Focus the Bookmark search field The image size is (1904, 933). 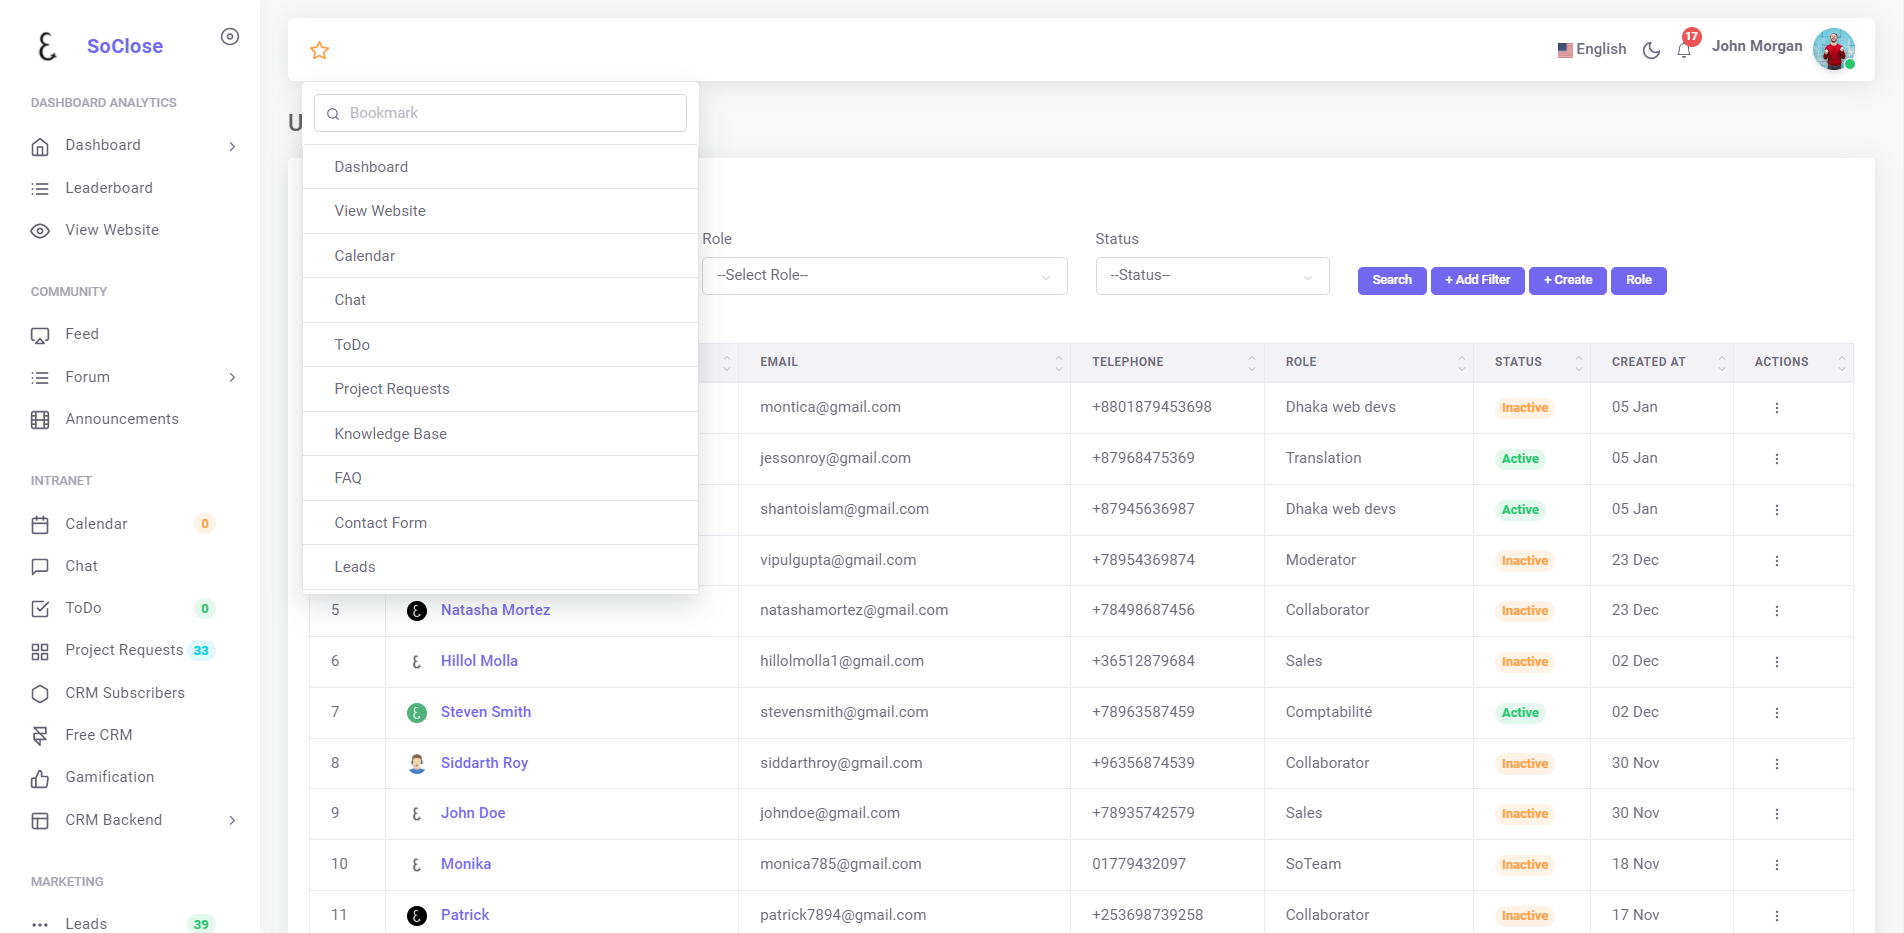tap(500, 113)
